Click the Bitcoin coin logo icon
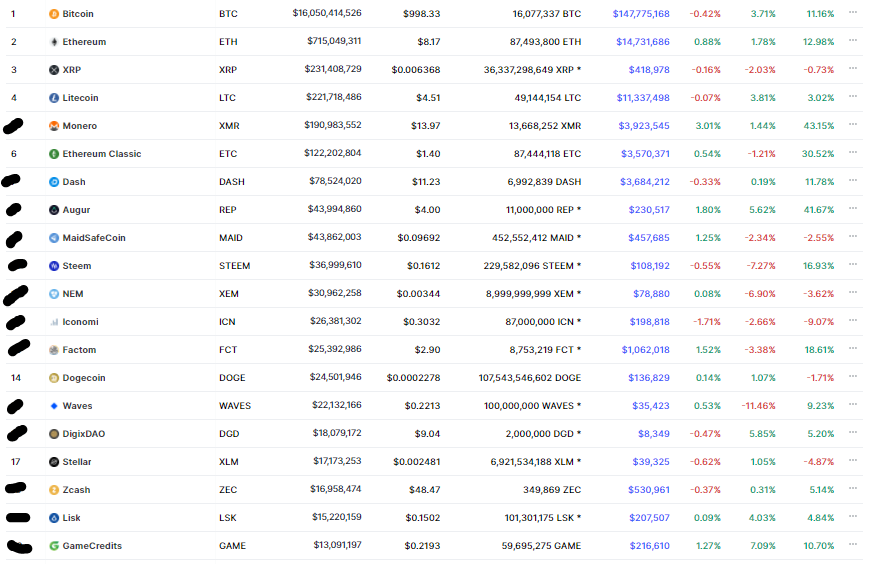Image resolution: width=875 pixels, height=564 pixels. point(54,14)
